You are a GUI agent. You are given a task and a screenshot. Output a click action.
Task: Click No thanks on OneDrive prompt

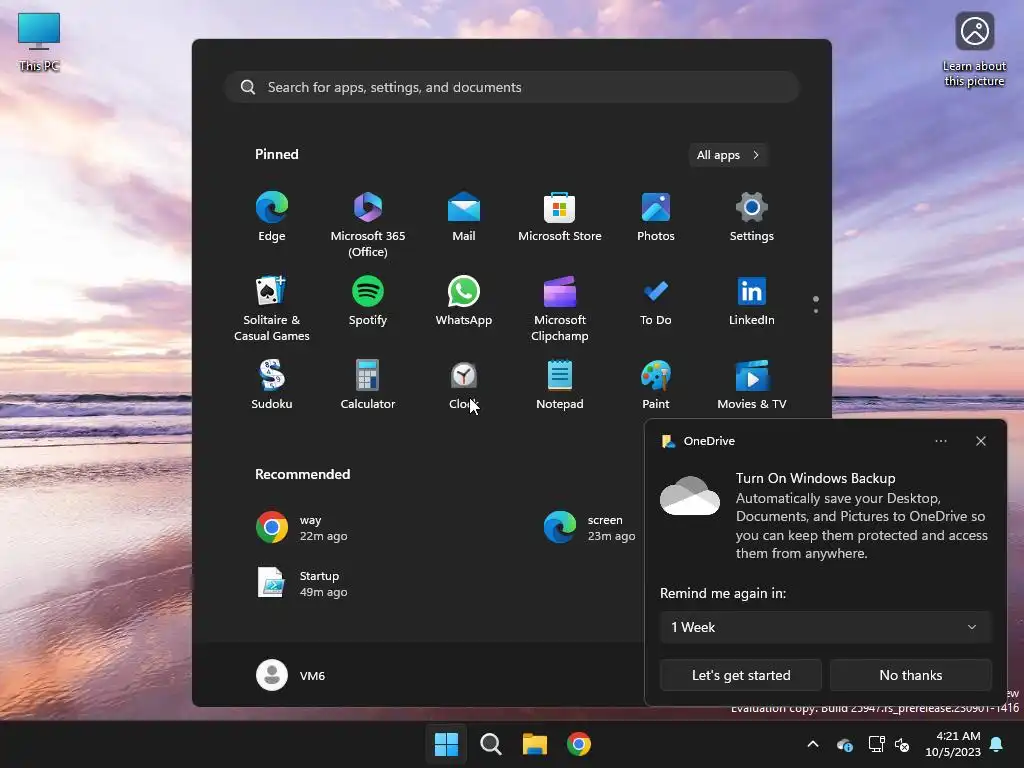[910, 675]
